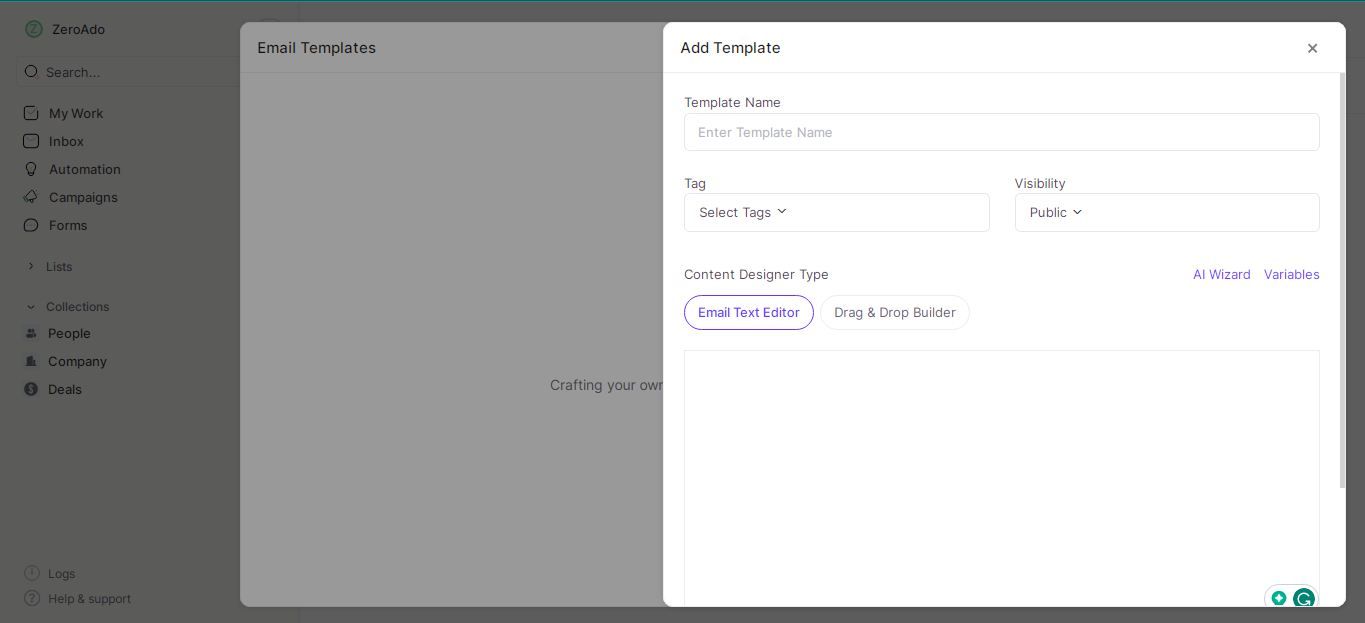
Task: Open the People collection
Action: [x=69, y=333]
